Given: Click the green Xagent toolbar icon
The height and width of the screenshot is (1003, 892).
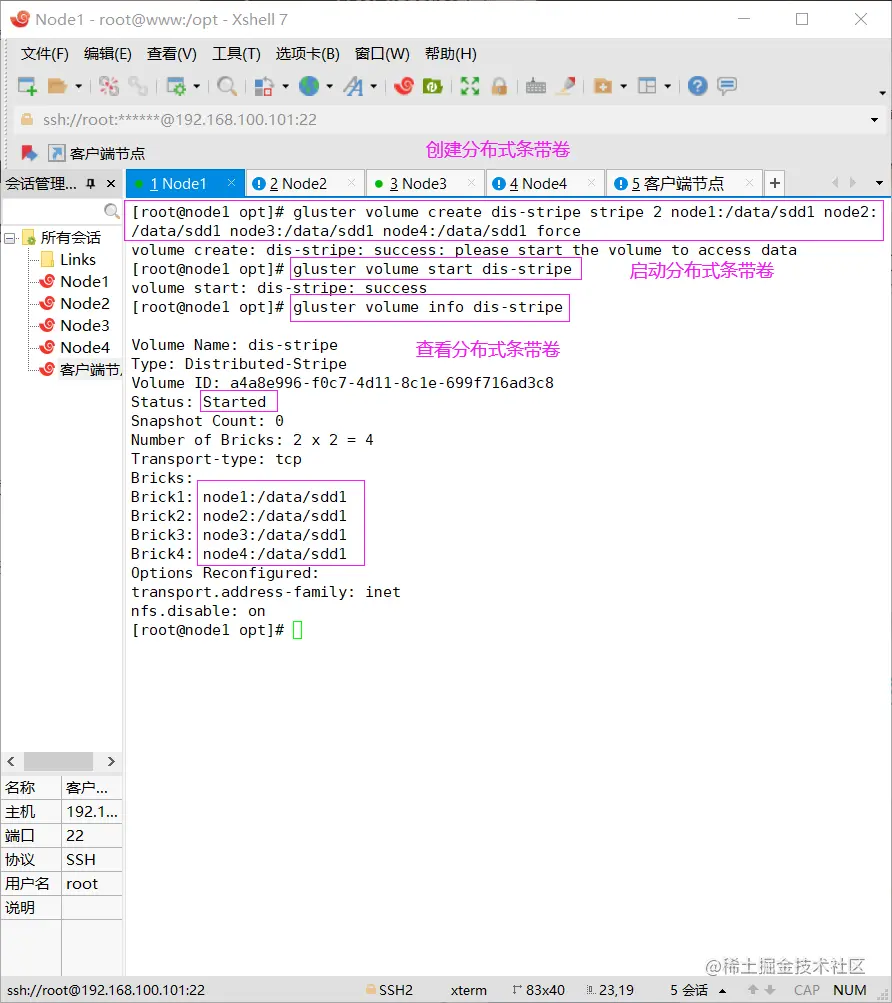Looking at the screenshot, I should tap(433, 86).
